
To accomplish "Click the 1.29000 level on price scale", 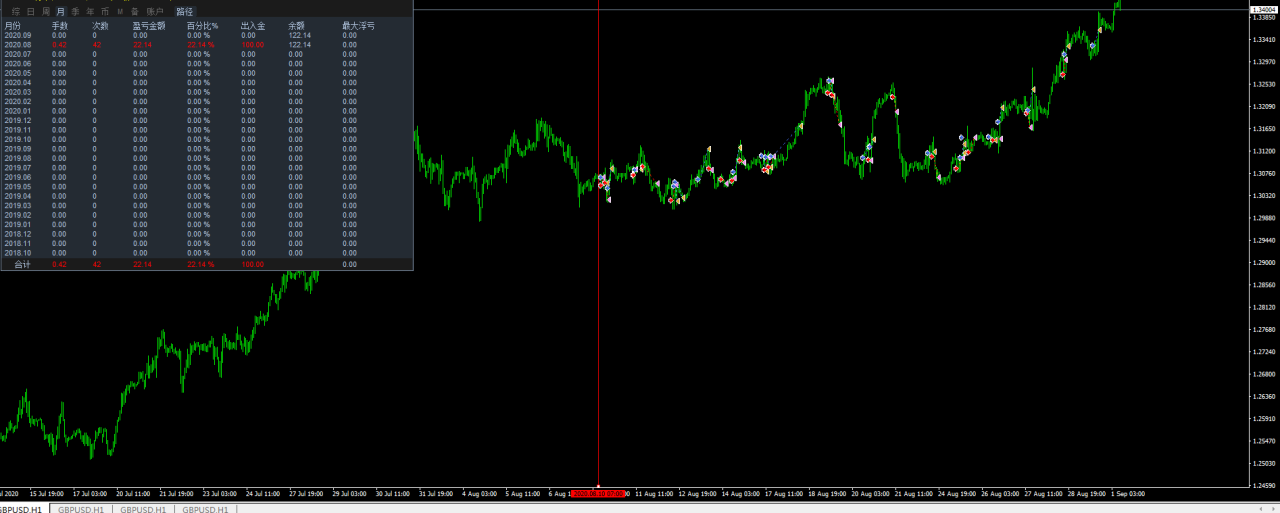I will [1264, 263].
